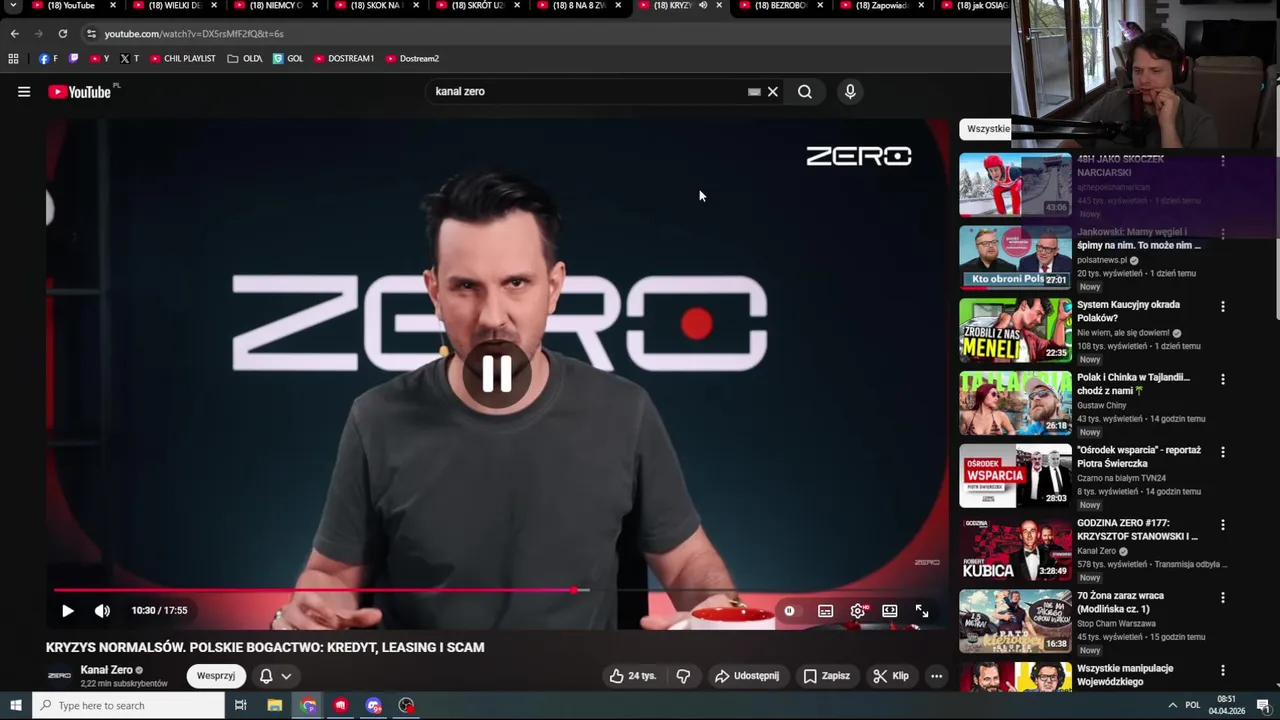
Task: Open the DOSTREAM1 bookmark
Action: (344, 59)
